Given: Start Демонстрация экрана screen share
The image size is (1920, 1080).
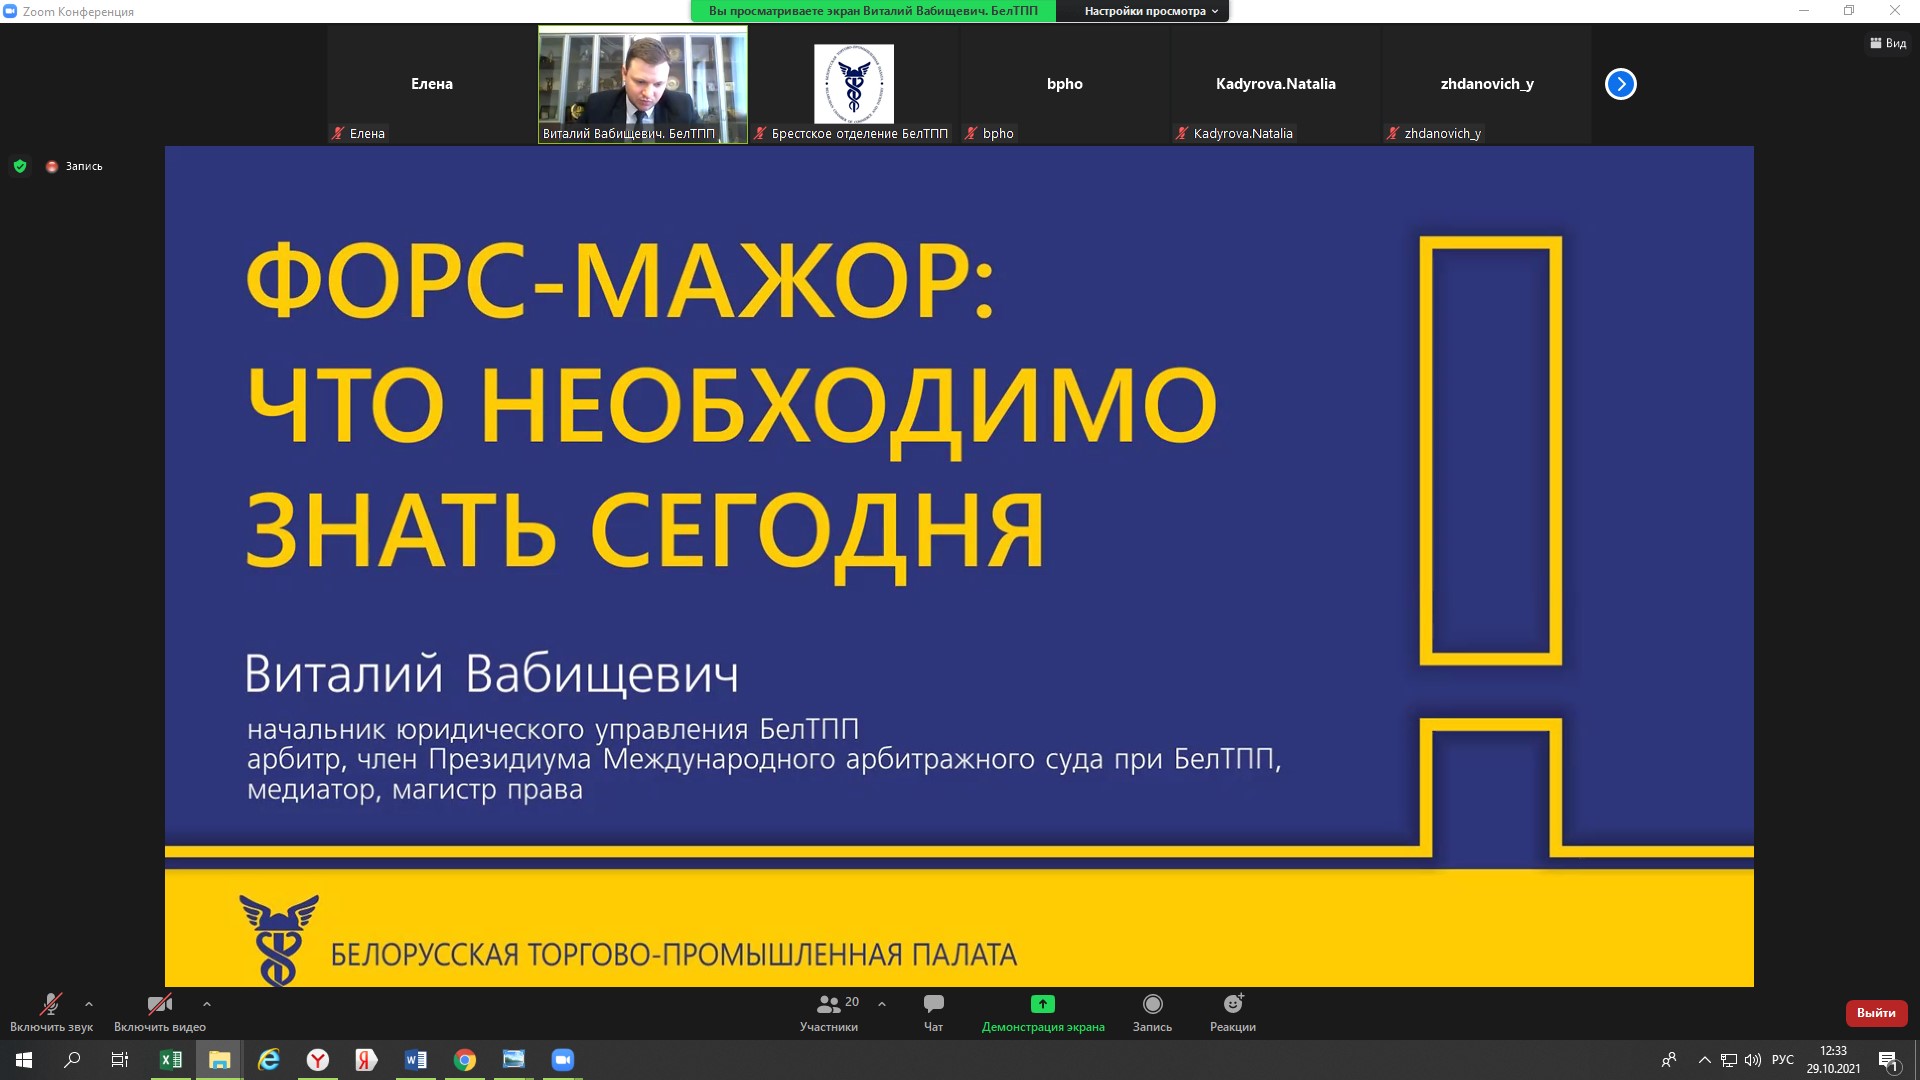Looking at the screenshot, I should (1043, 1013).
